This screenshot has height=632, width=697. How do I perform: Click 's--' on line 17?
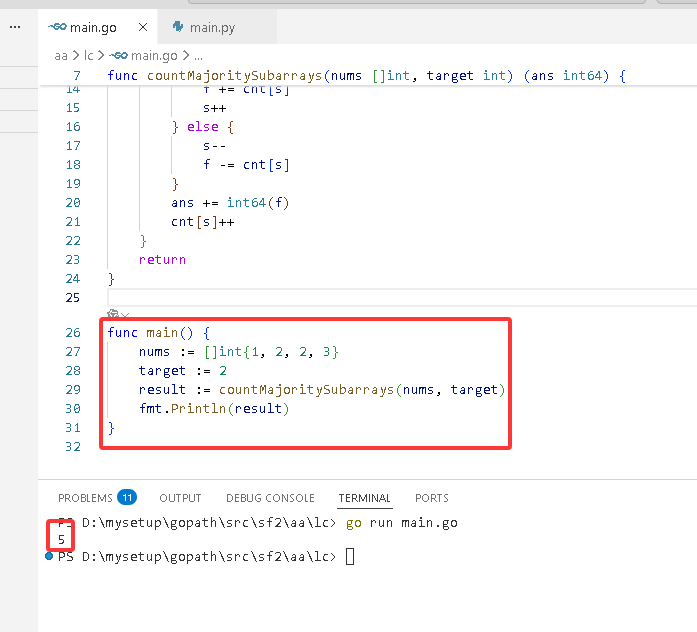[215, 146]
